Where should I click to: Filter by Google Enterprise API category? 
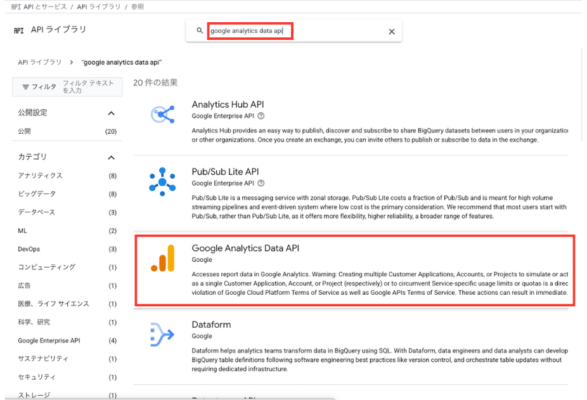click(67, 340)
